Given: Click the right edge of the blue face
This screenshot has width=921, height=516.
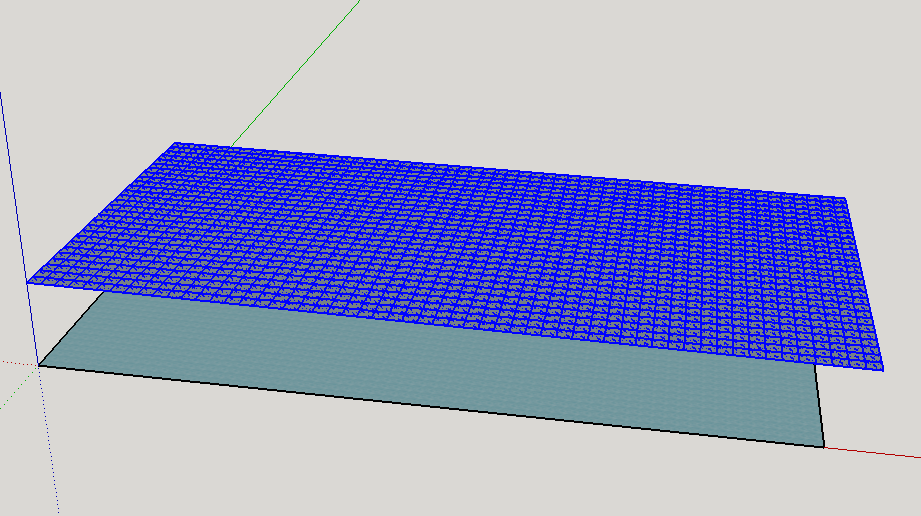Looking at the screenshot, I should point(867,285).
